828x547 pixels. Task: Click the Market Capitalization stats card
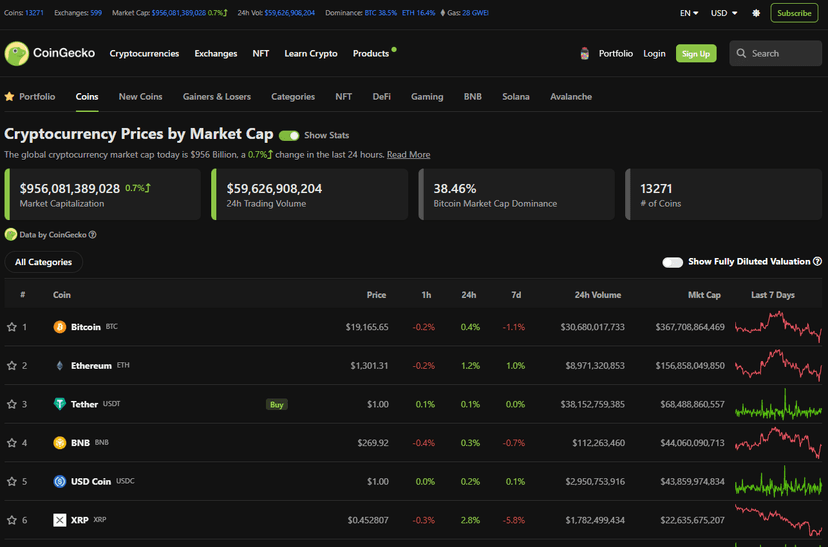[102, 194]
